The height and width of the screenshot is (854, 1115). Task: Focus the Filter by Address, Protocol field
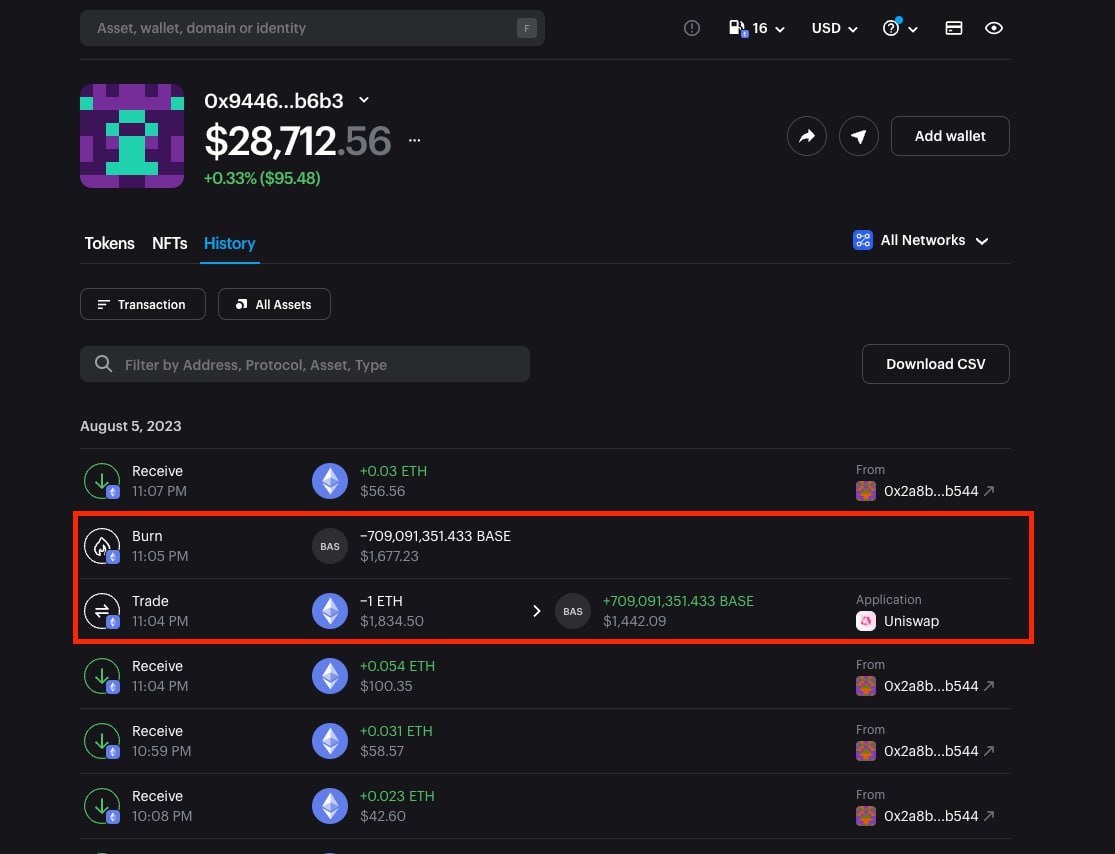coord(305,364)
